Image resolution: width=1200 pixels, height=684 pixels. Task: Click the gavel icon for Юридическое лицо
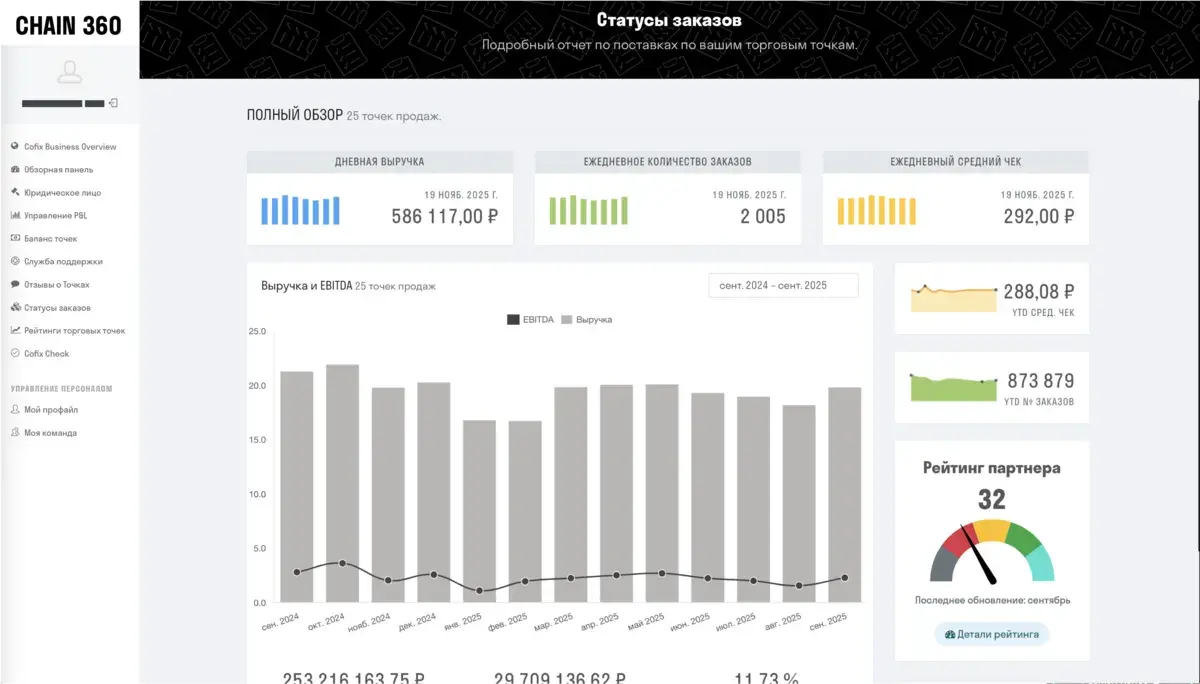15,192
